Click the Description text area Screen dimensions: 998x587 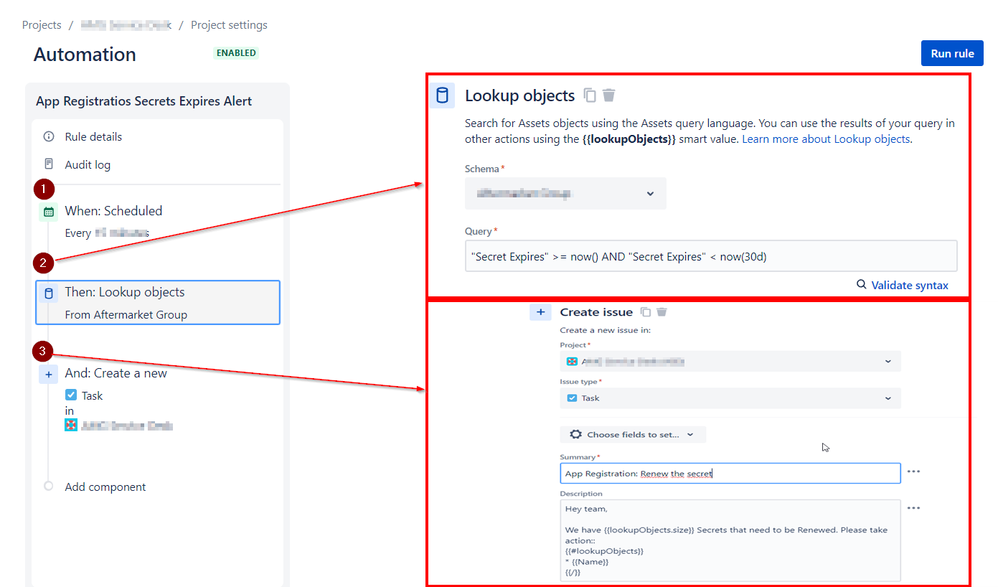click(x=730, y=540)
